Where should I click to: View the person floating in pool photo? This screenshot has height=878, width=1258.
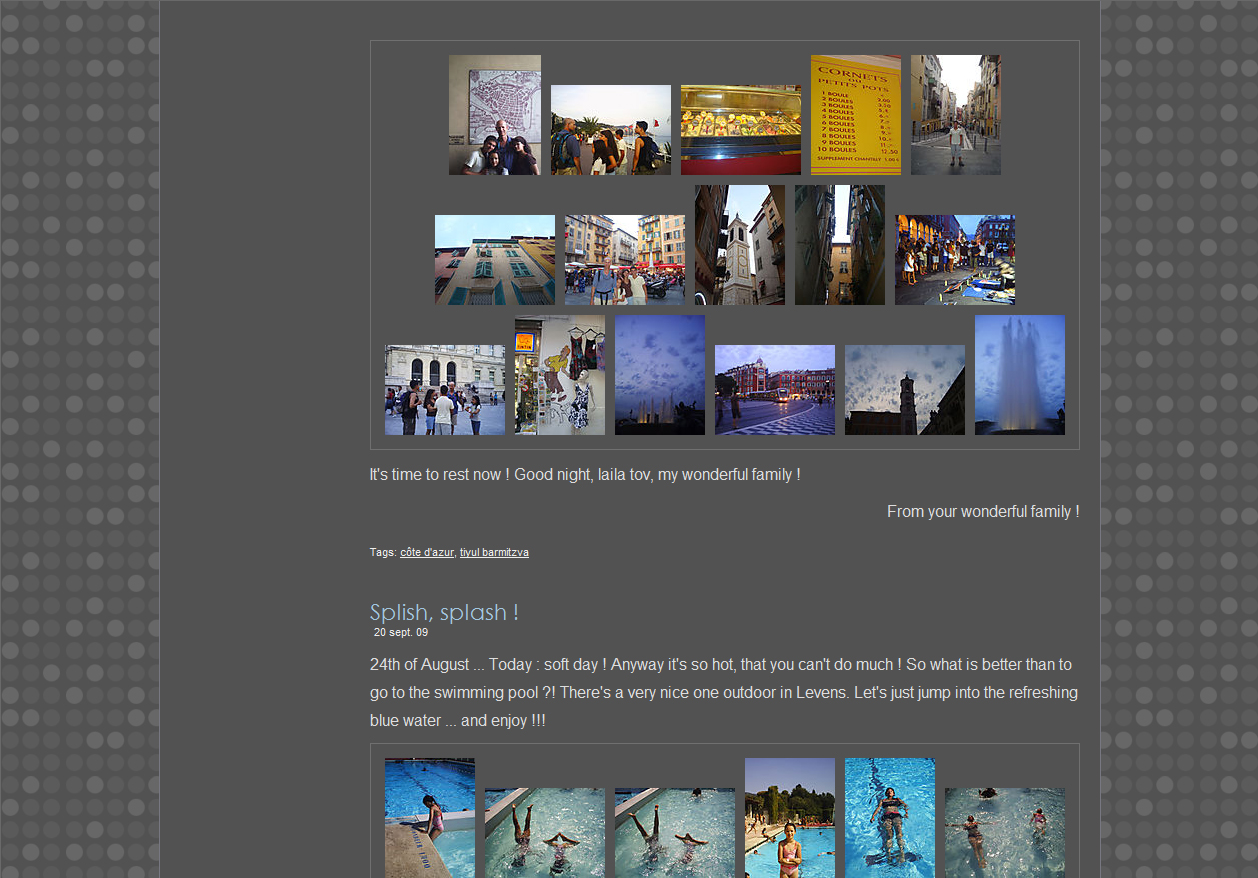click(889, 818)
